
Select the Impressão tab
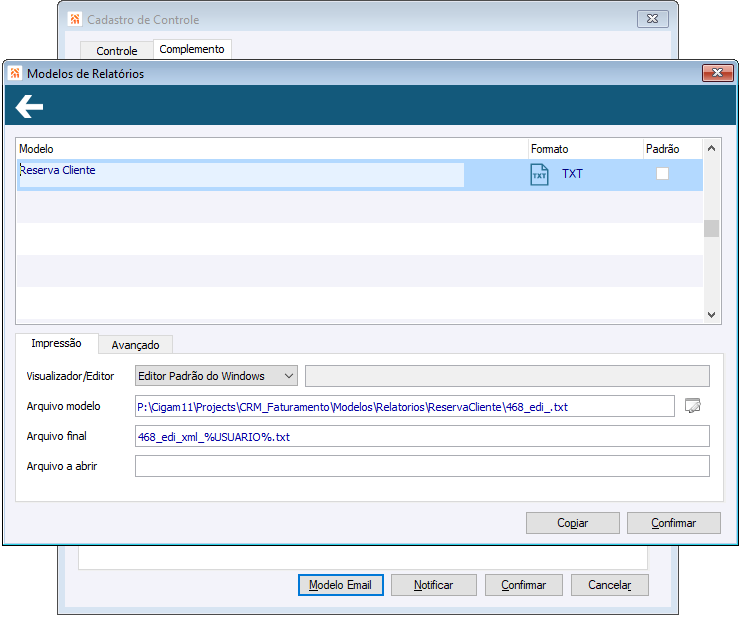point(57,343)
